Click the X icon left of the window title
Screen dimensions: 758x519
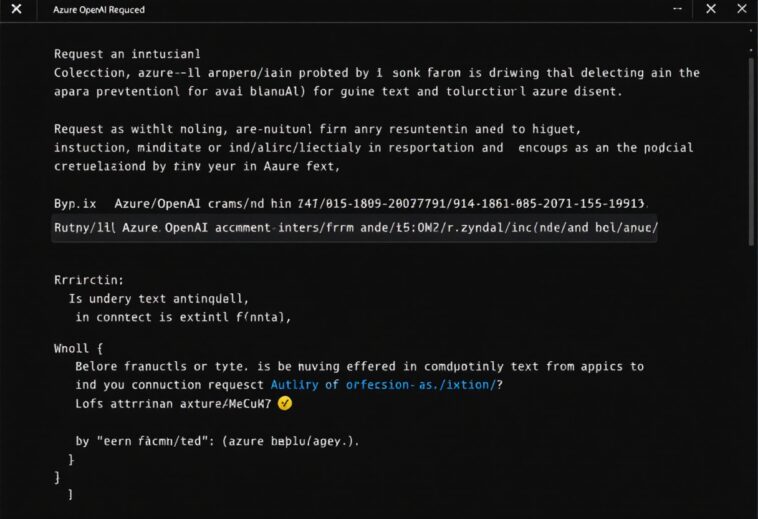(16, 9)
